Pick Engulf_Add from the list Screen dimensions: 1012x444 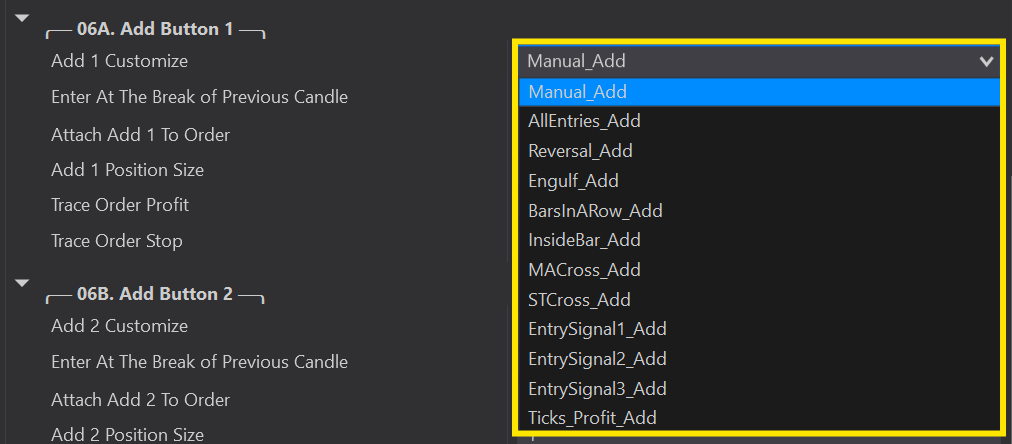[573, 181]
